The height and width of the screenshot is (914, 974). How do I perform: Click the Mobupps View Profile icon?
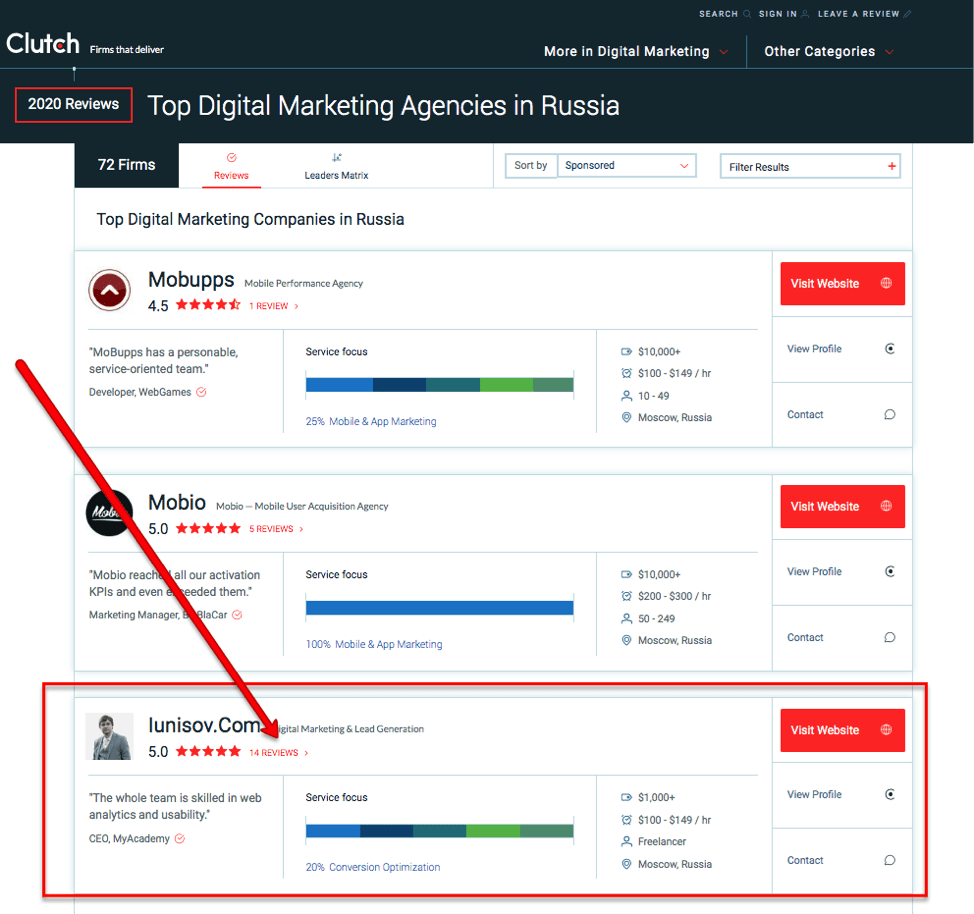(890, 349)
